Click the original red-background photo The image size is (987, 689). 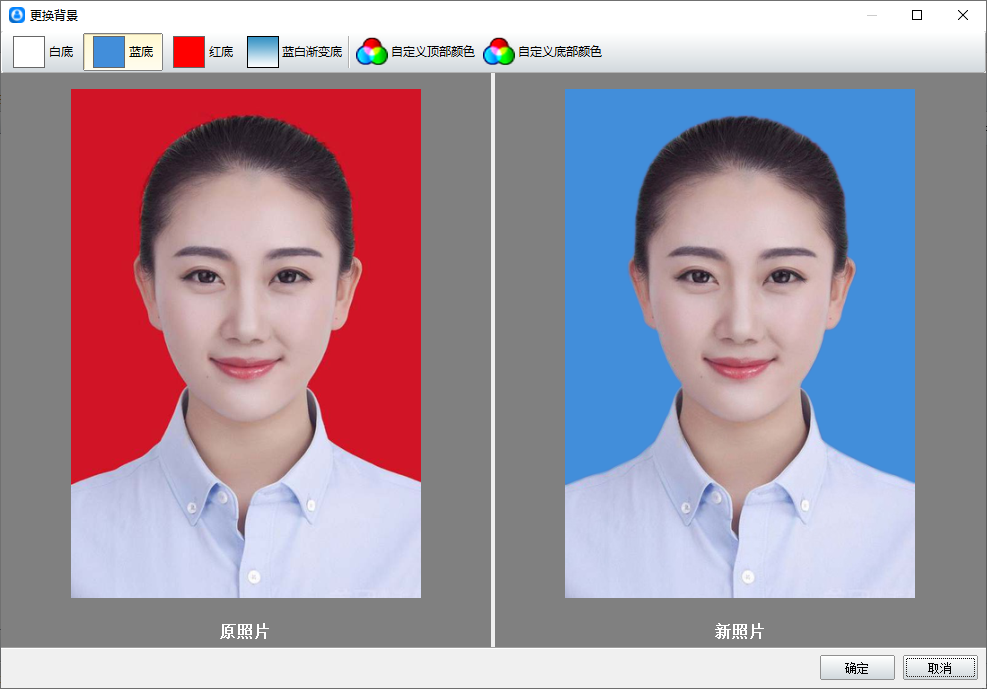(245, 344)
